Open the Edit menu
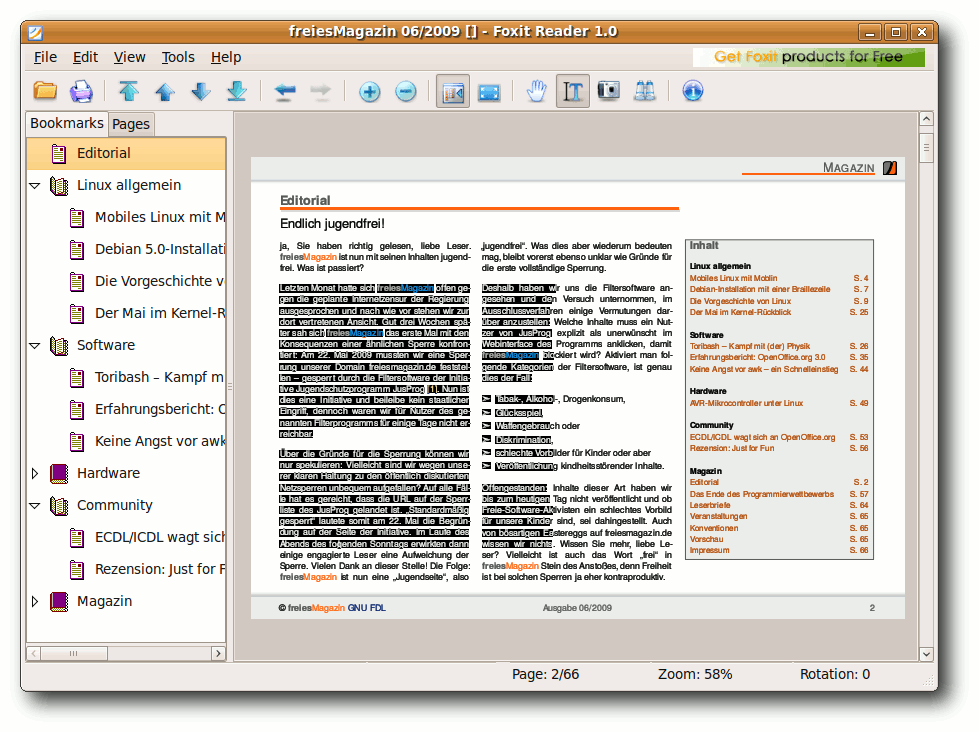 (85, 57)
